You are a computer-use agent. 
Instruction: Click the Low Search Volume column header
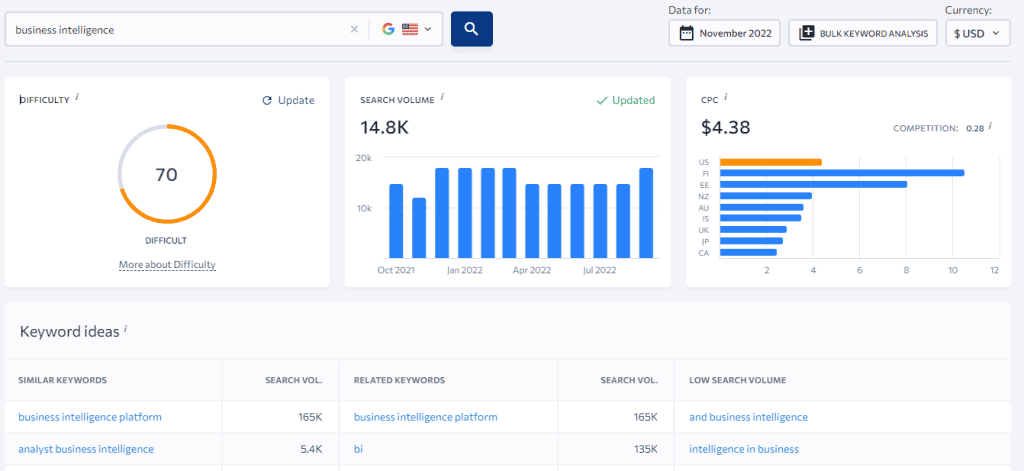click(x=738, y=380)
